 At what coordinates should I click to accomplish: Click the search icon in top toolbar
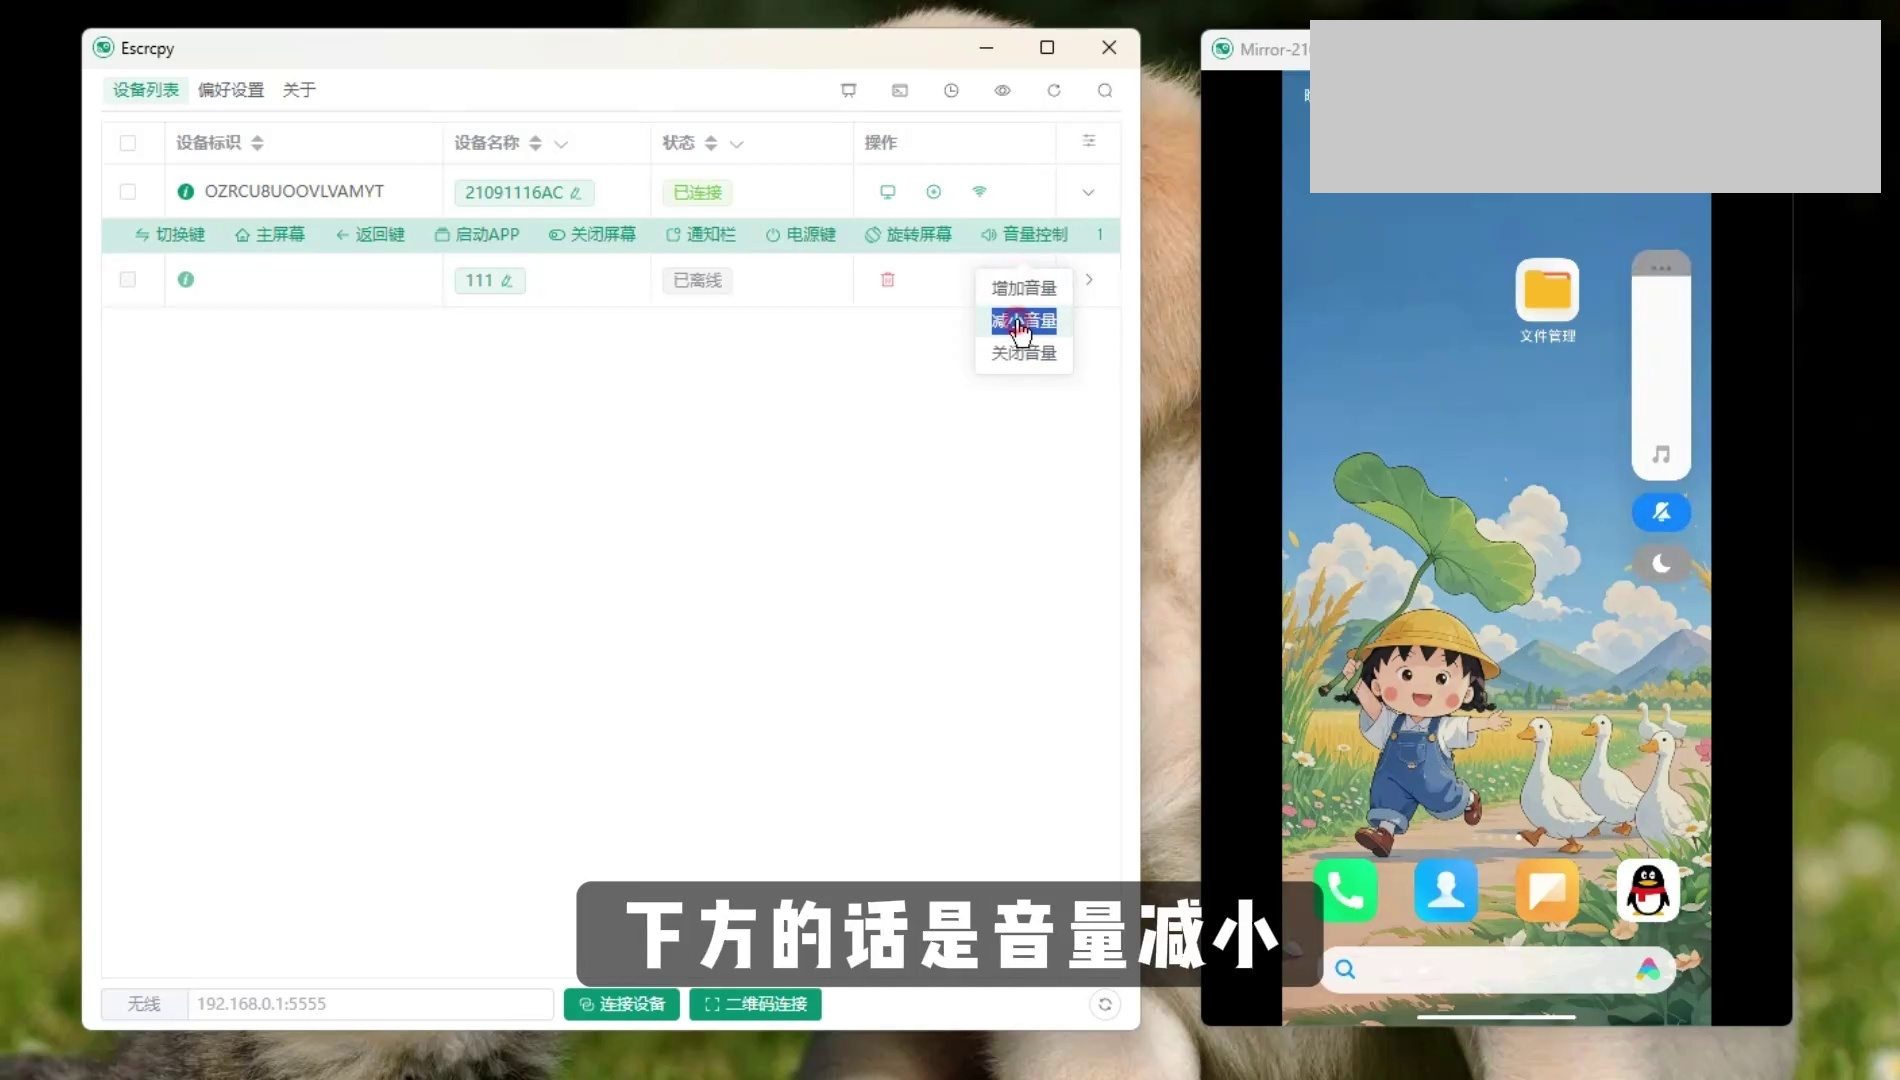[1105, 90]
